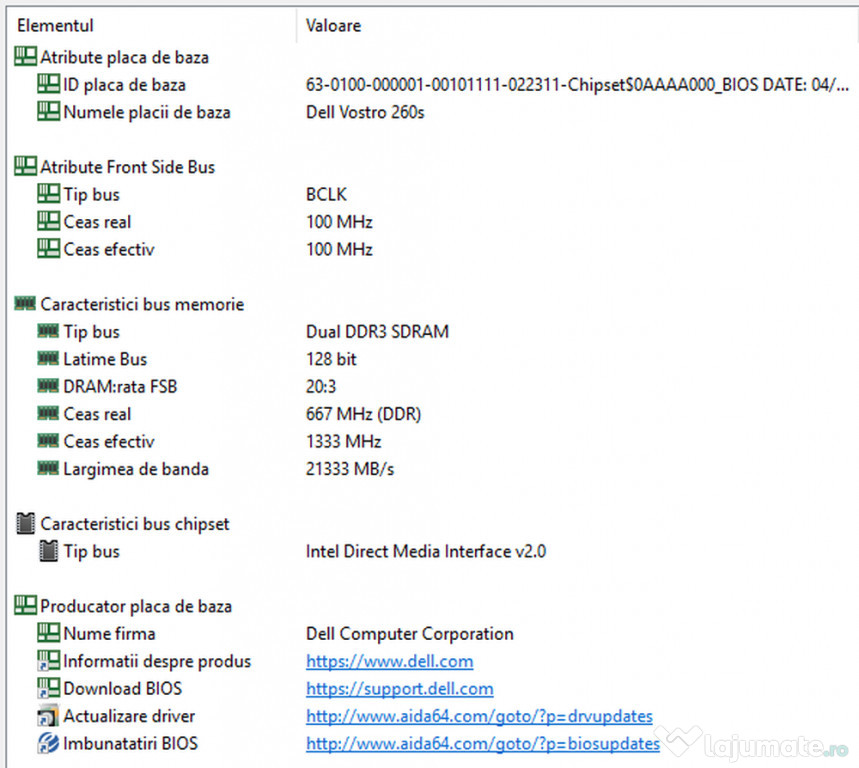
Task: Select the ID placa de baza value text
Action: point(577,85)
